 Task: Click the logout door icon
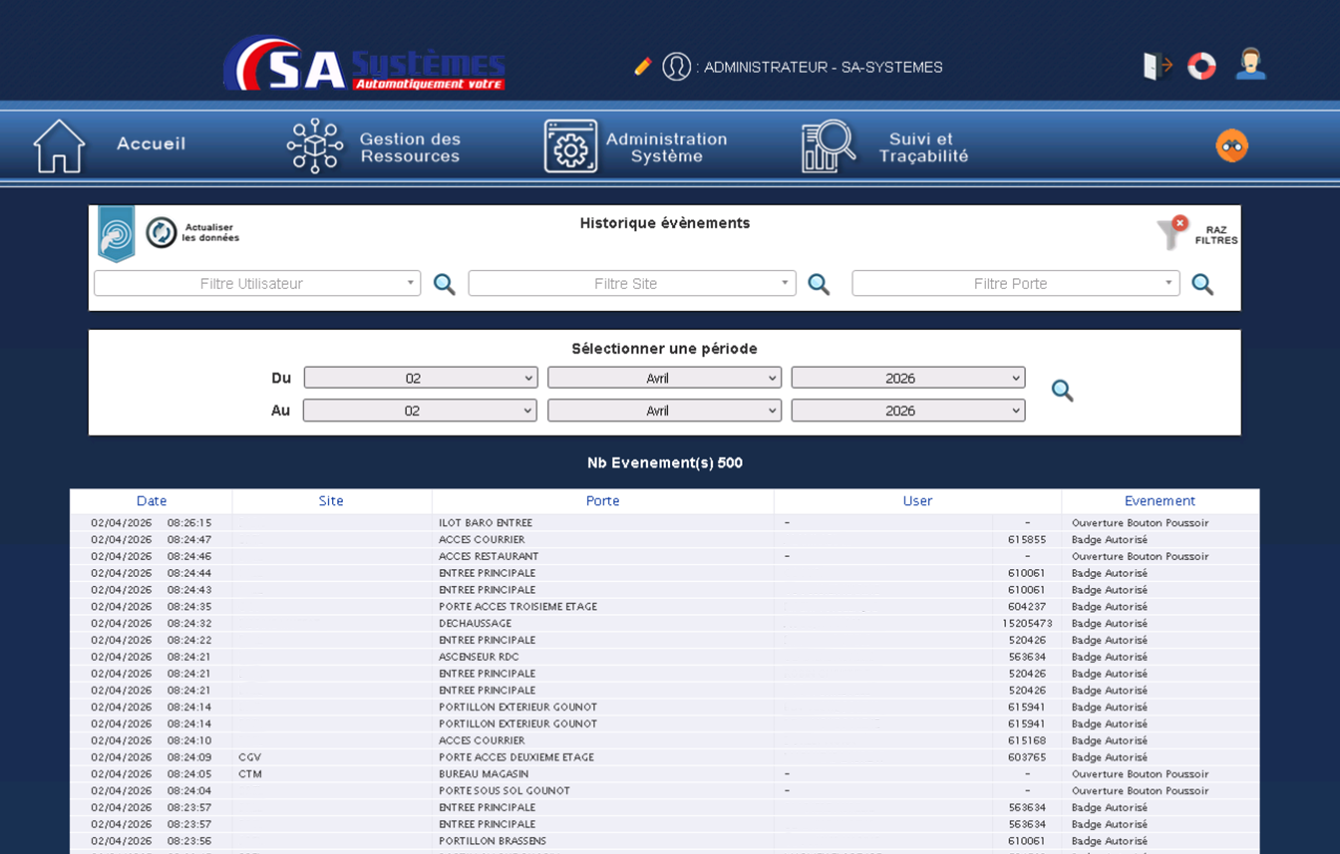[1157, 66]
